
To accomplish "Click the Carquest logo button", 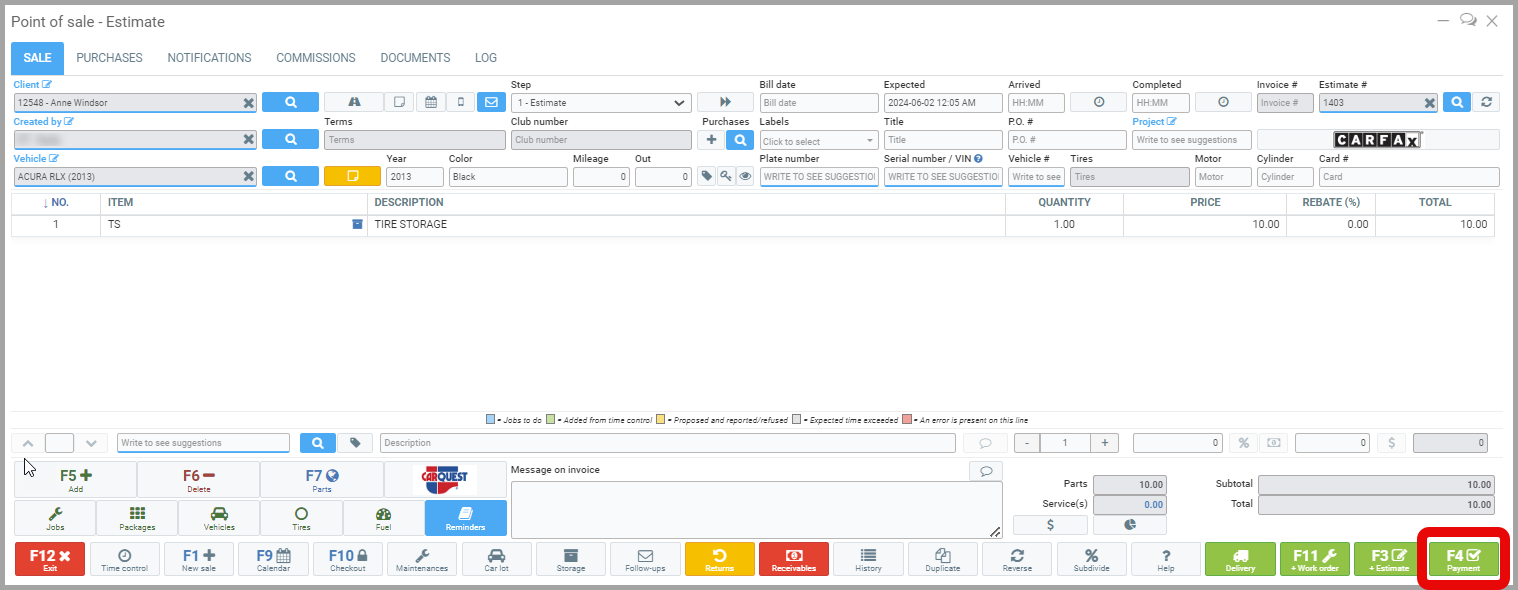I will tap(445, 480).
